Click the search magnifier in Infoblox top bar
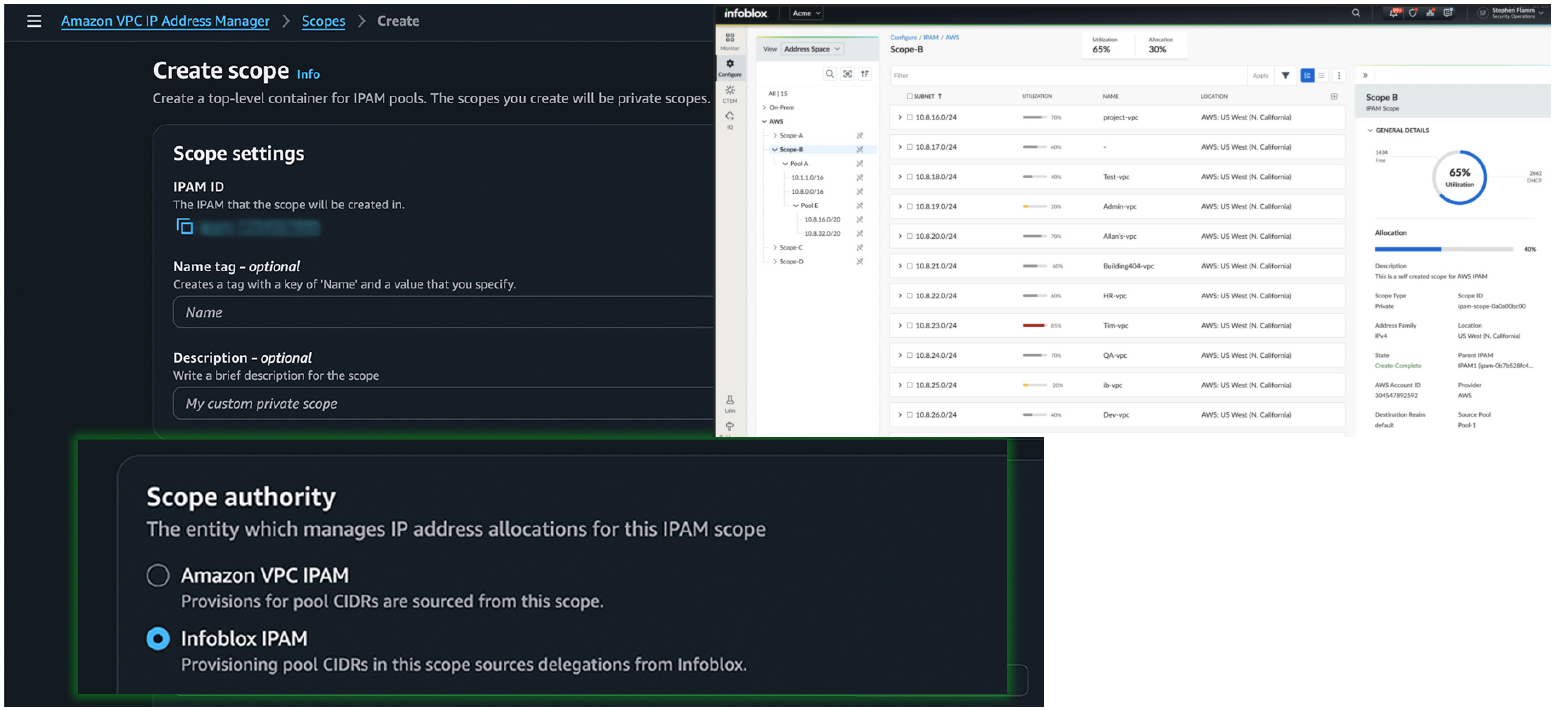Screen dimensions: 1557x710 click(x=1355, y=13)
